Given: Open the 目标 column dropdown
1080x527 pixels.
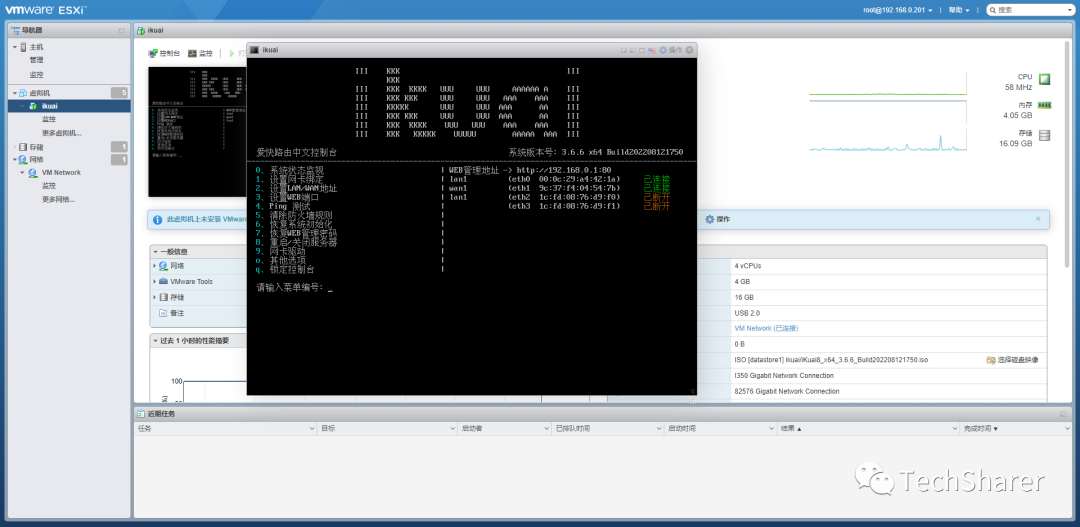Looking at the screenshot, I should click(452, 428).
